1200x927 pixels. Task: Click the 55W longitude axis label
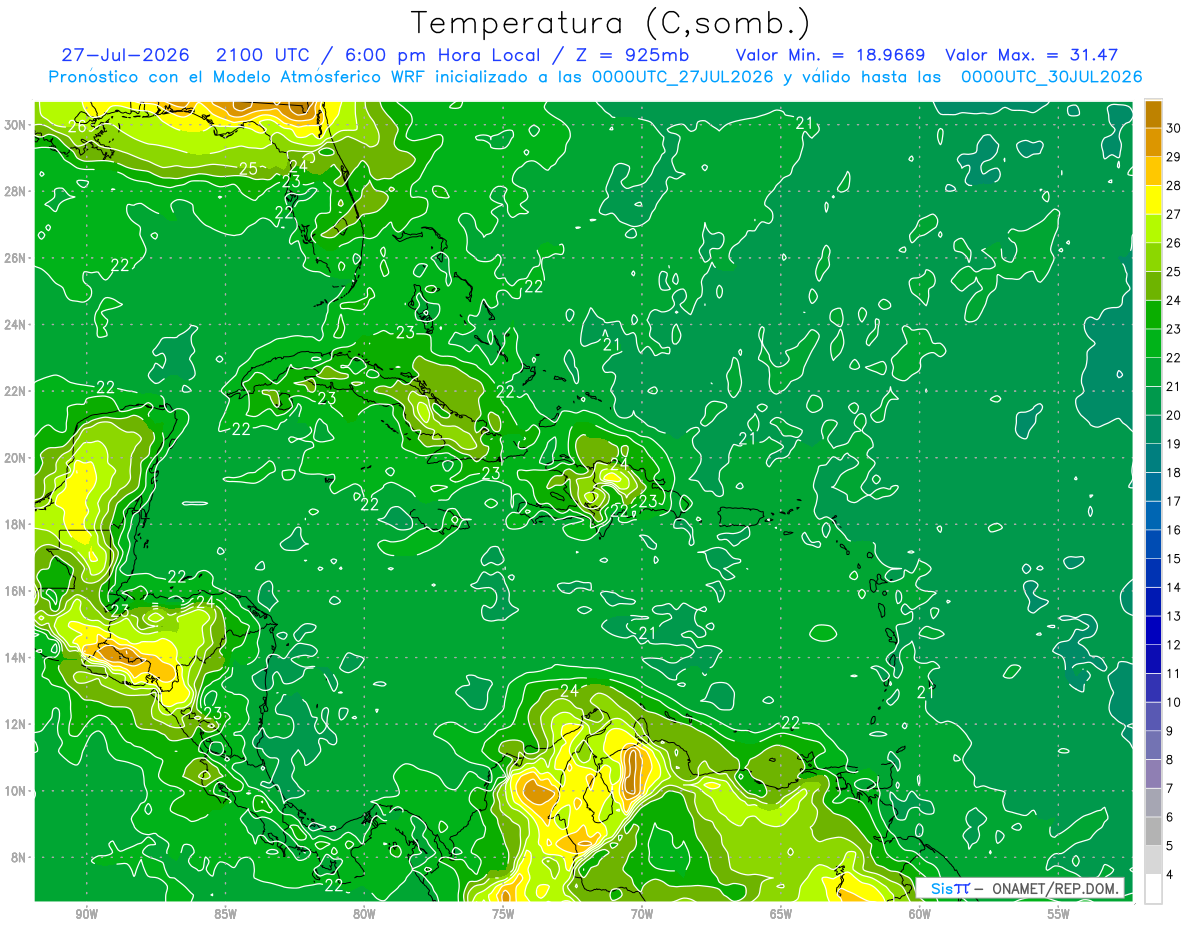click(x=1059, y=914)
